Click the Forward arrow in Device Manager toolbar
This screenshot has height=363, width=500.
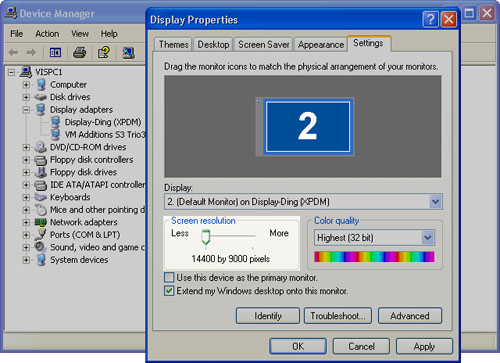[x=31, y=52]
